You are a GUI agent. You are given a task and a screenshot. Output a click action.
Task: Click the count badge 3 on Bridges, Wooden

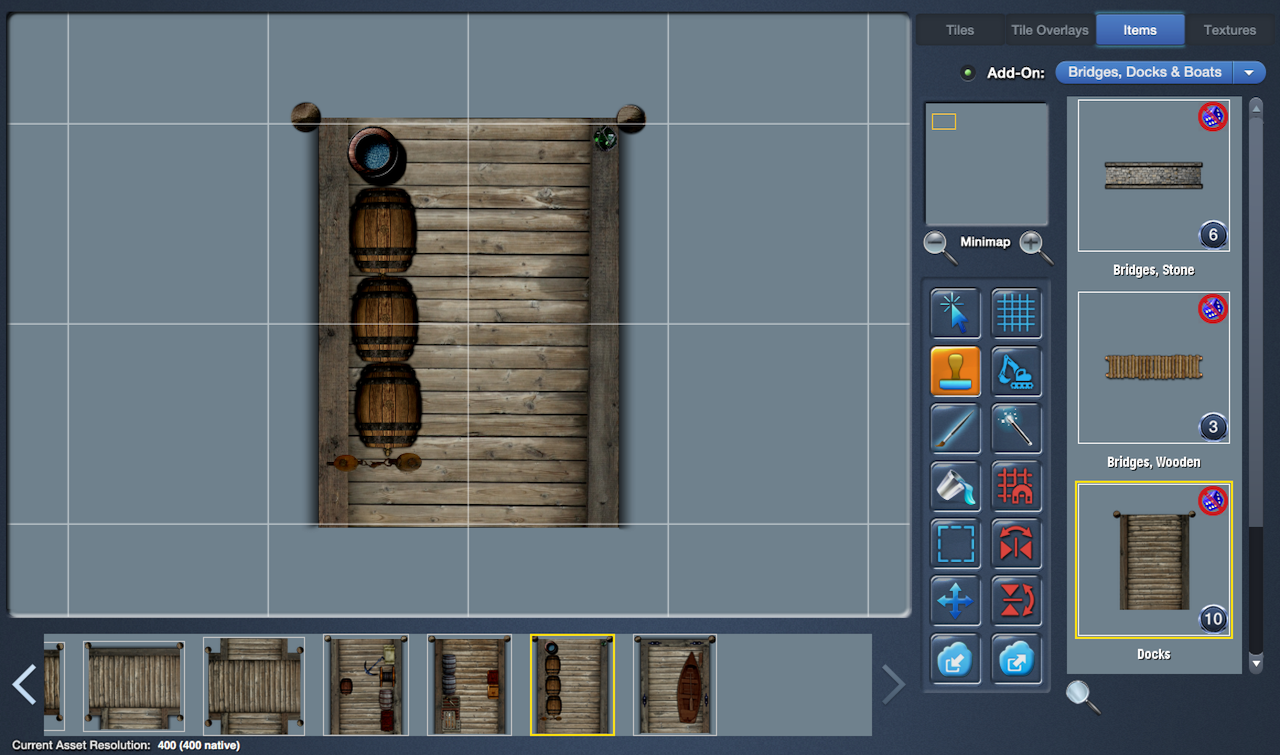[1212, 428]
